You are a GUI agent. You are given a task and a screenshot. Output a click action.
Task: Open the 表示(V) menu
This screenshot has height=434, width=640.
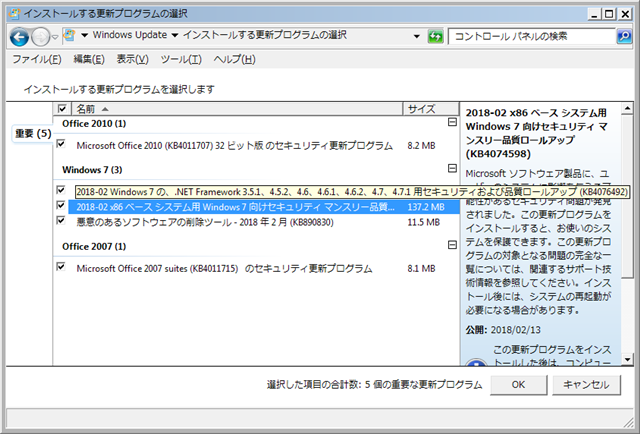[x=133, y=59]
